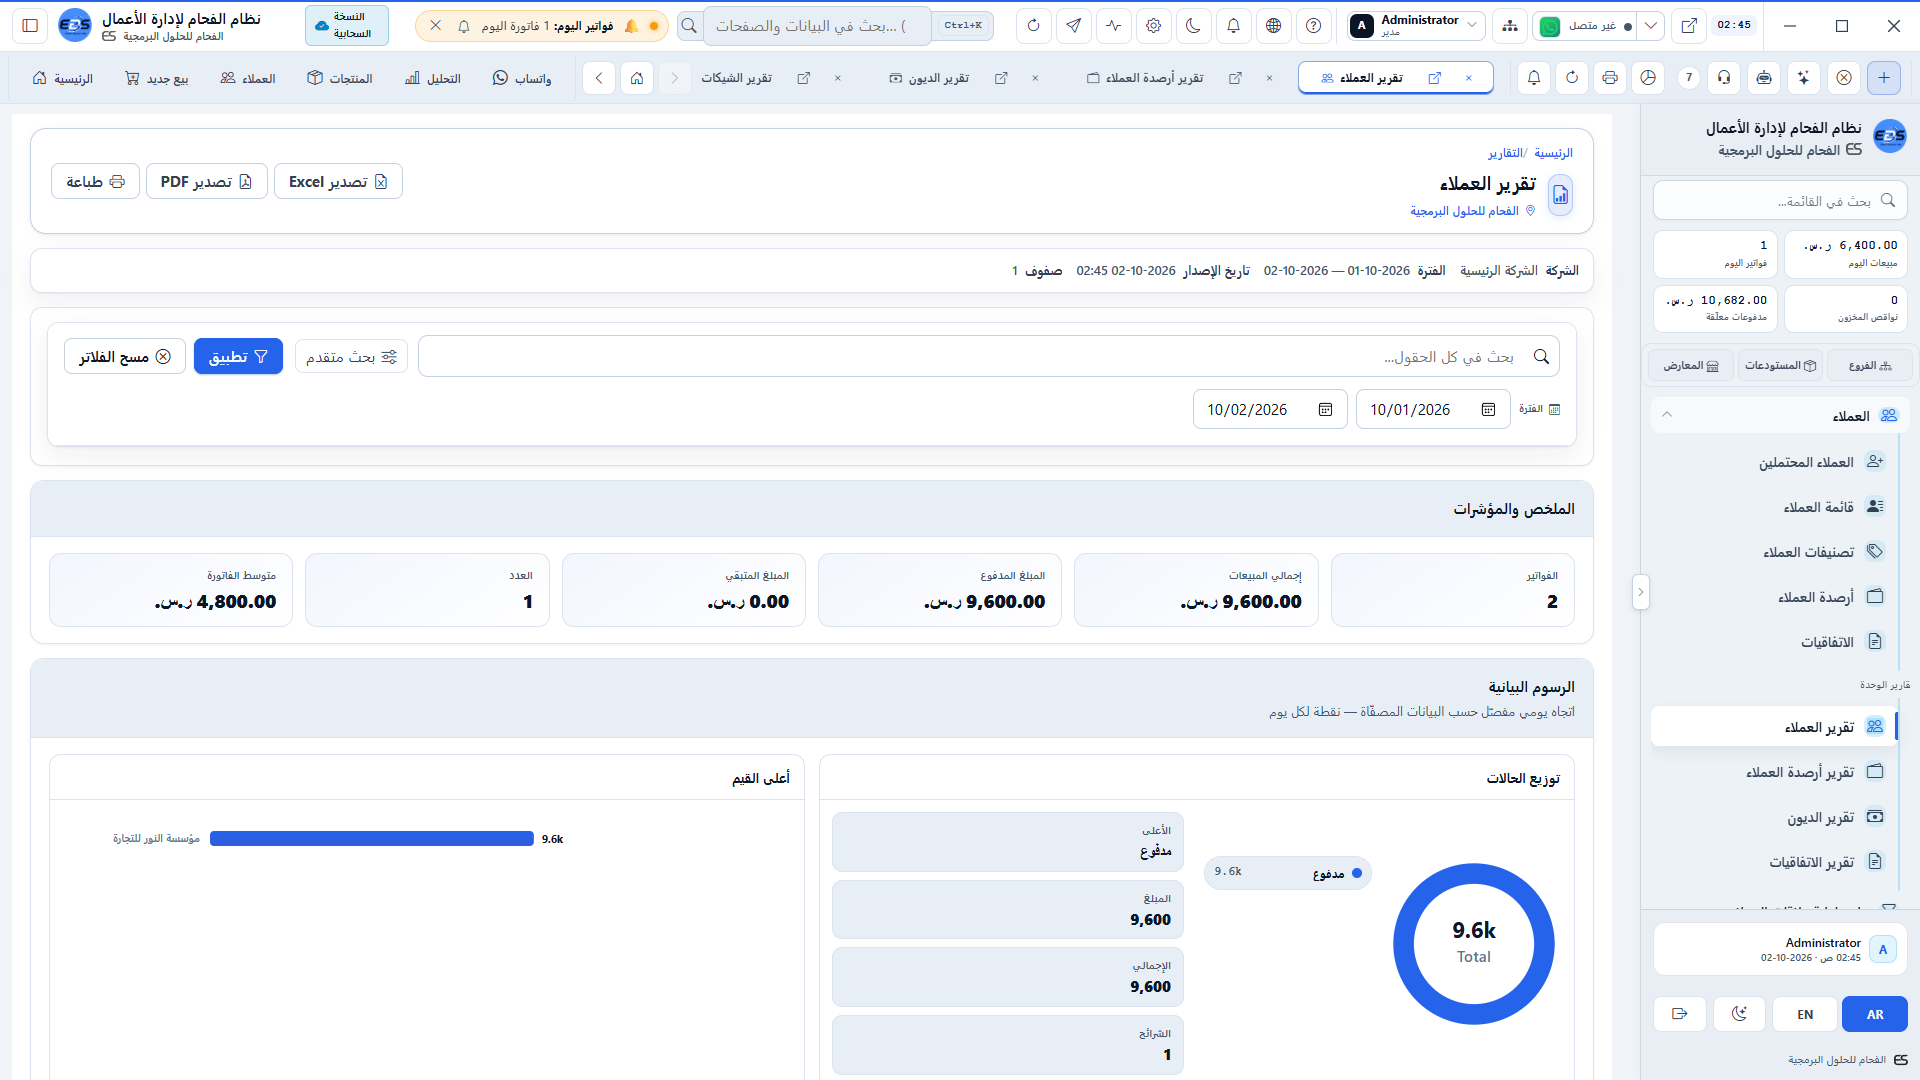Pop out تقرير العملاء tab in new window
Image resolution: width=1920 pixels, height=1080 pixels.
pyautogui.click(x=1435, y=78)
